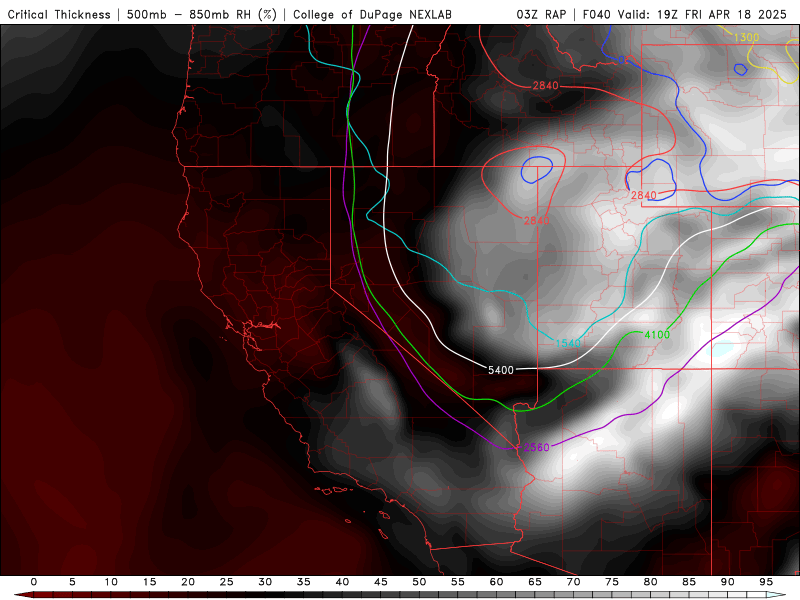
Task: Click the colorbar tick label "85"
Action: (x=689, y=582)
